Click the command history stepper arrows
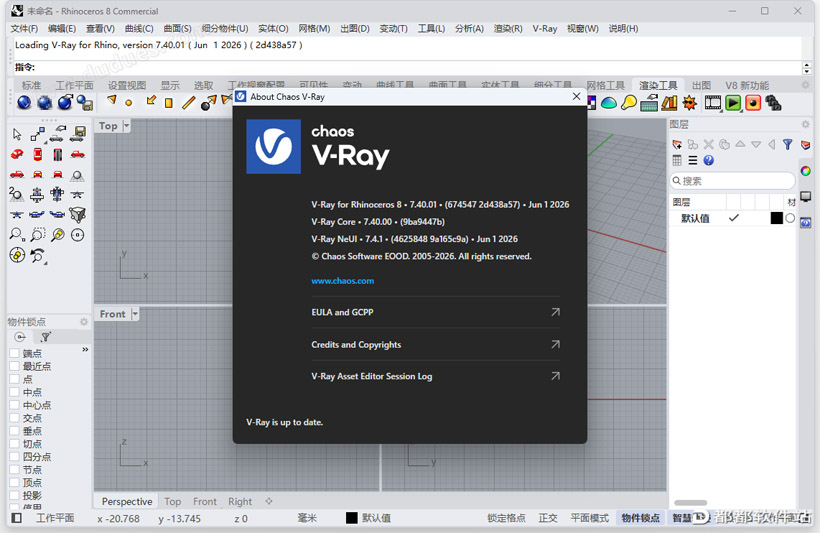 click(x=806, y=67)
